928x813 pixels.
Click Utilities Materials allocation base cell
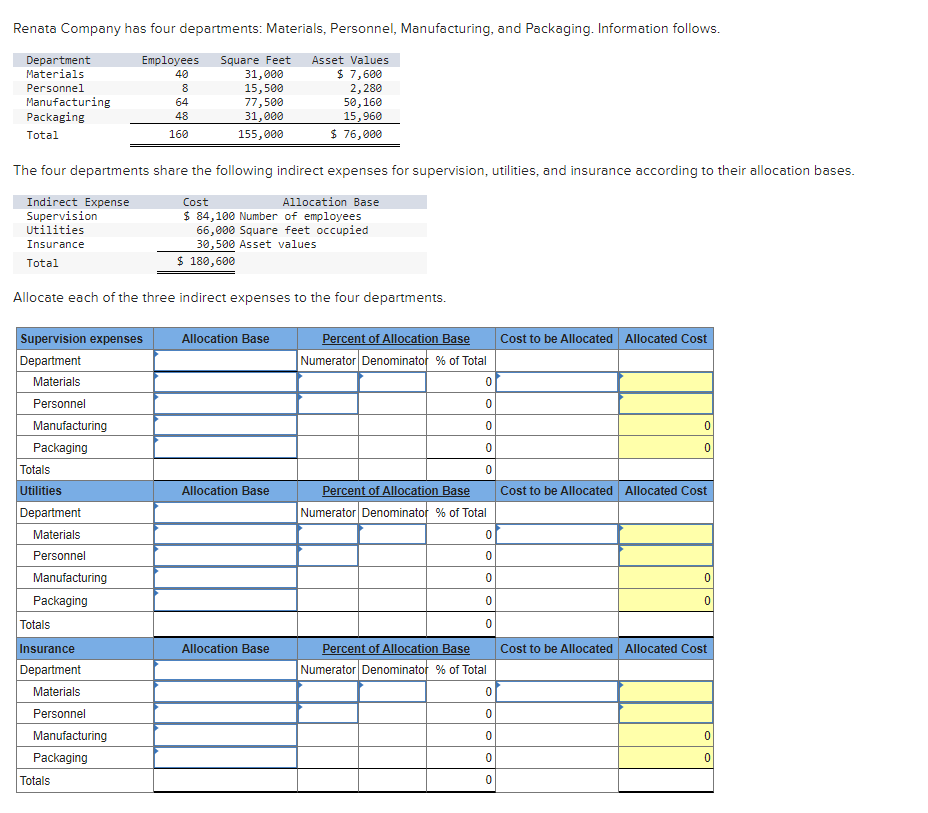(225, 534)
